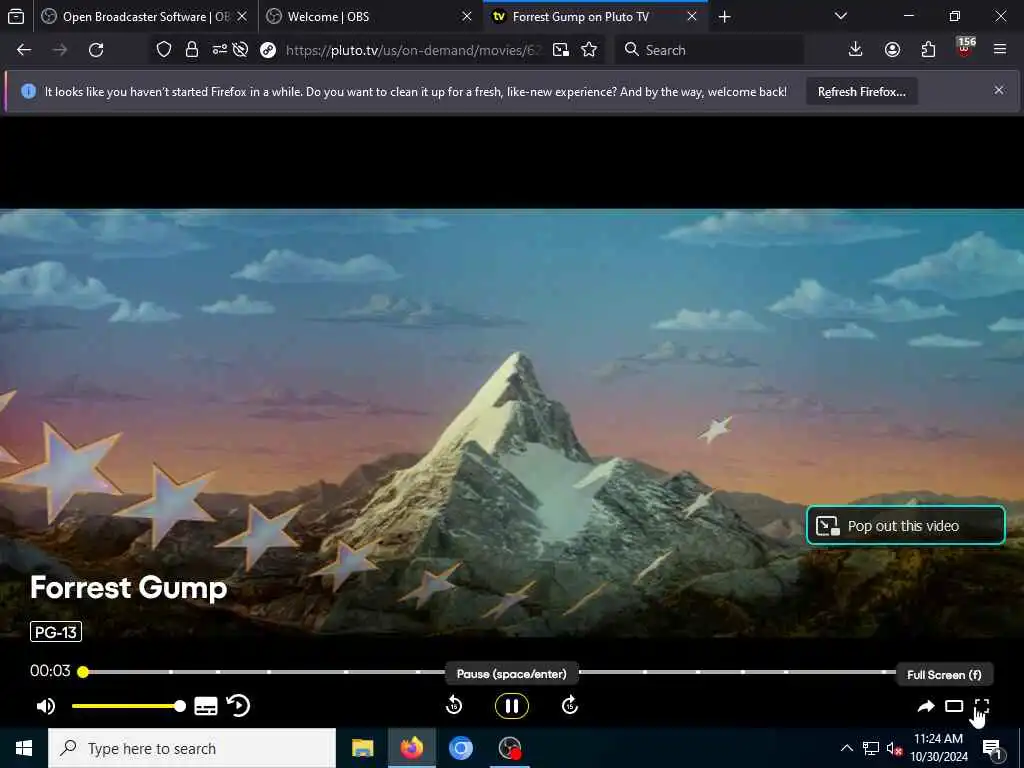The height and width of the screenshot is (768, 1024).
Task: Click the DRM link icon in address bar
Action: tap(268, 50)
